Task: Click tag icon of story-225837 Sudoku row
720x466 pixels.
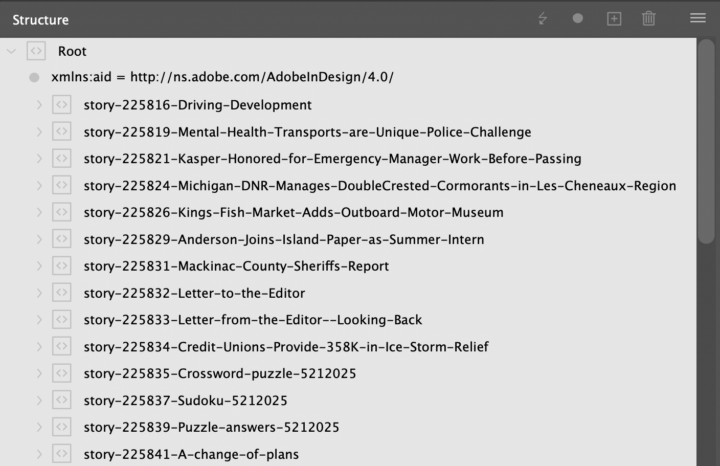Action: pyautogui.click(x=62, y=400)
